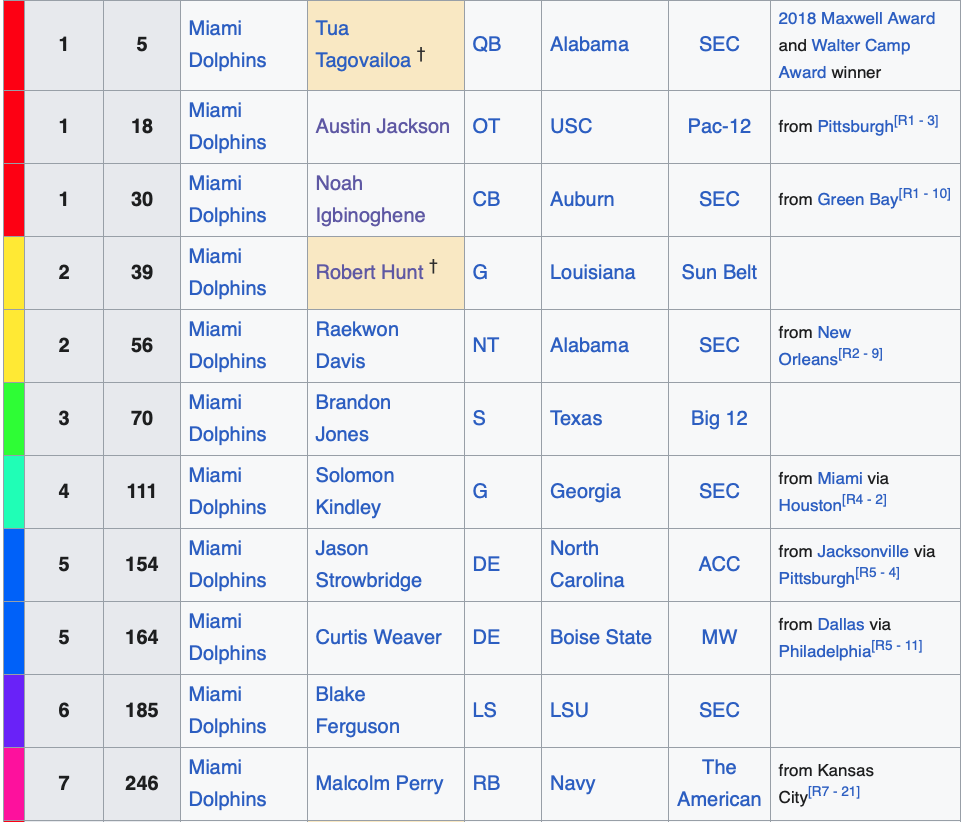Image resolution: width=962 pixels, height=822 pixels.
Task: Open the Big 12 conference link
Action: coord(719,418)
